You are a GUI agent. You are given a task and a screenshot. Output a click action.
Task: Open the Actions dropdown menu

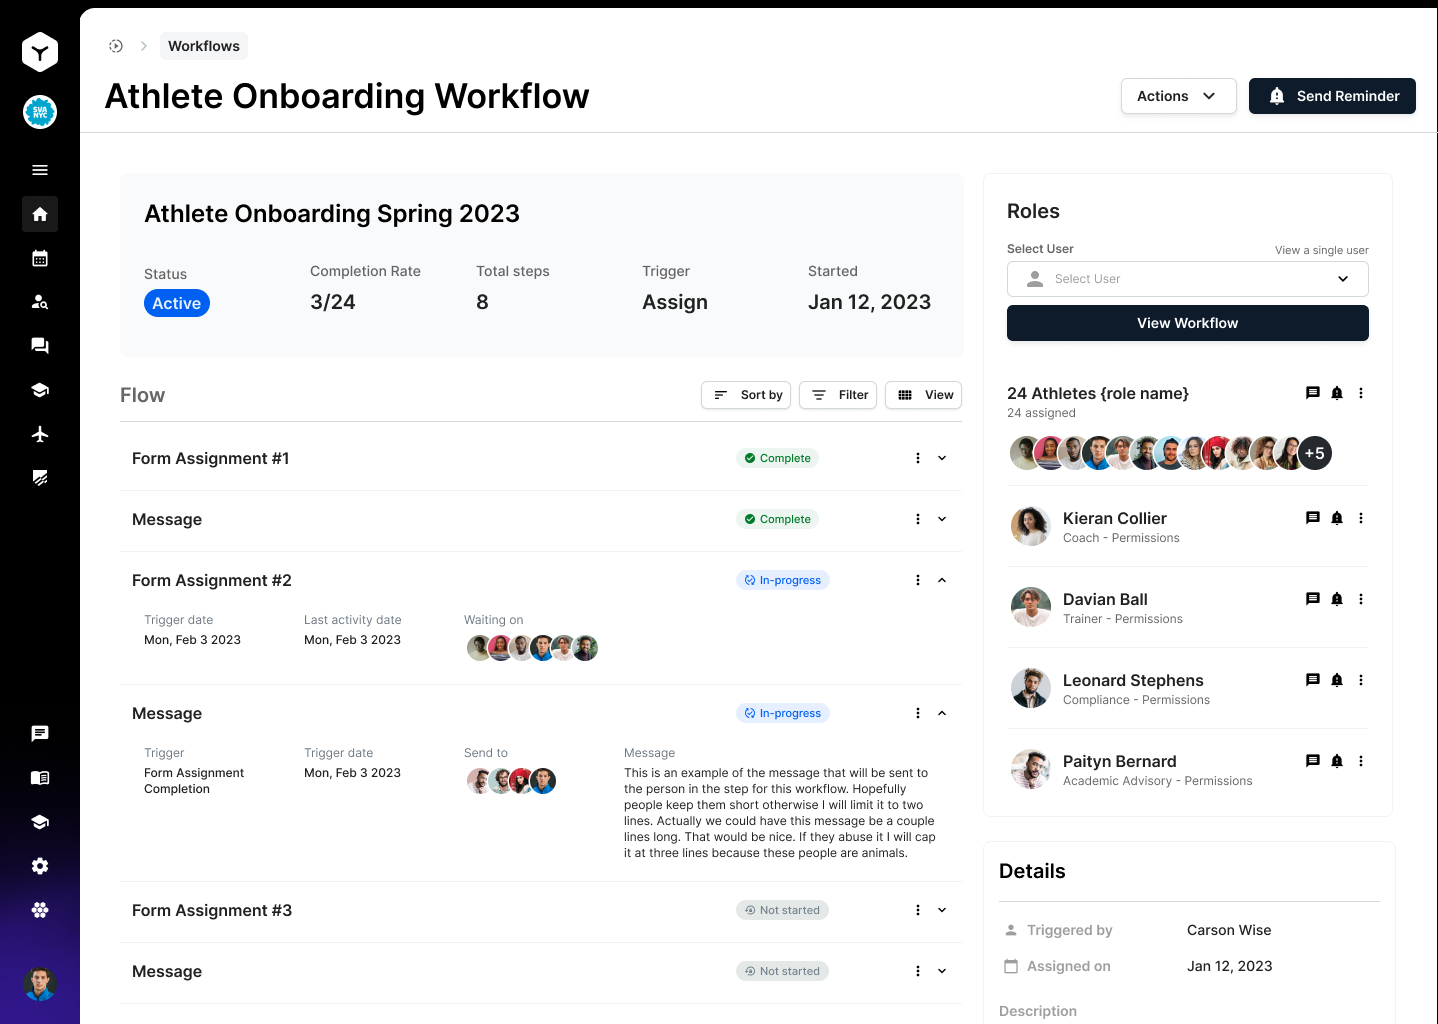(x=1178, y=96)
